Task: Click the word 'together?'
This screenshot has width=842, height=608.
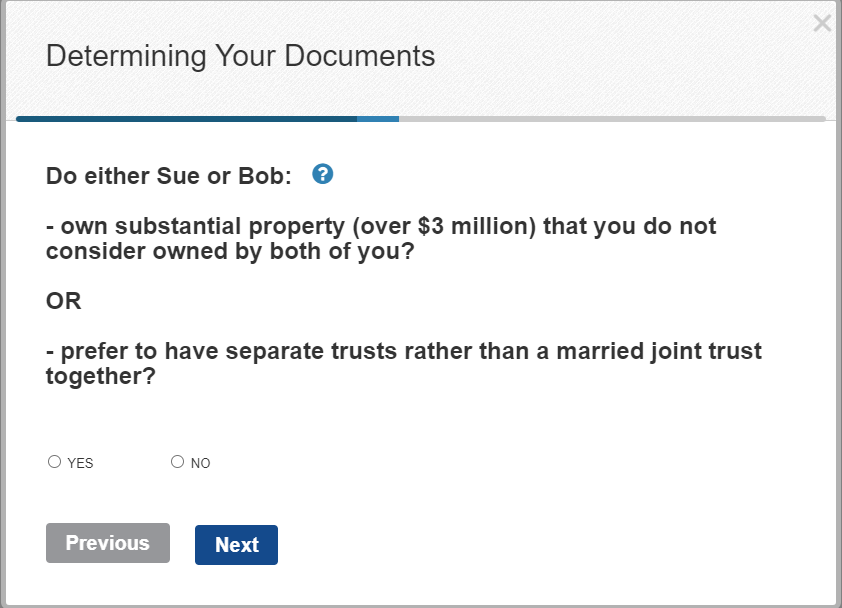Action: 101,376
